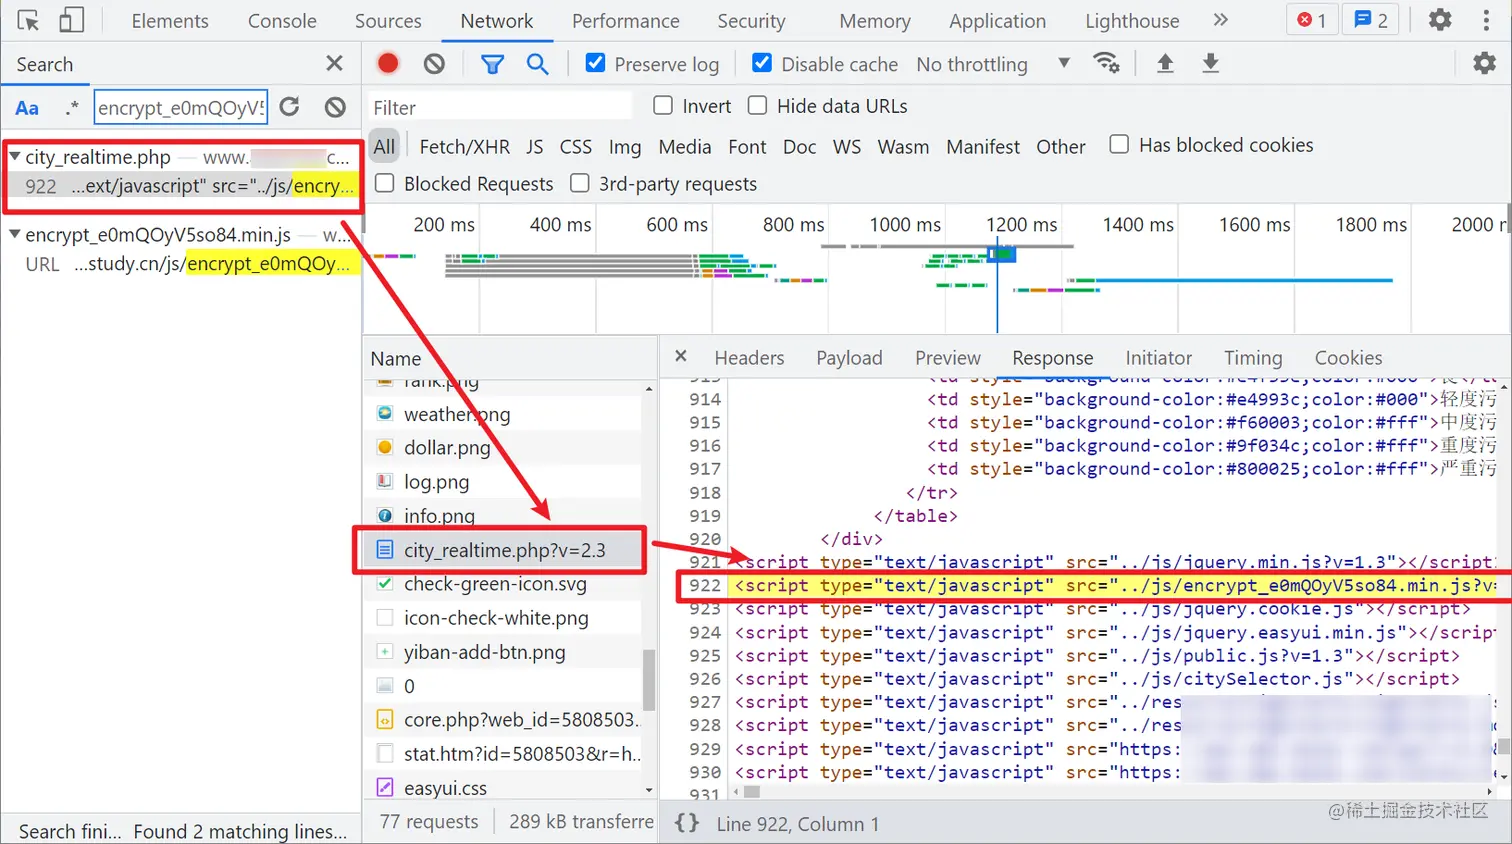Open DevTools settings gear in the top bar

1440,20
